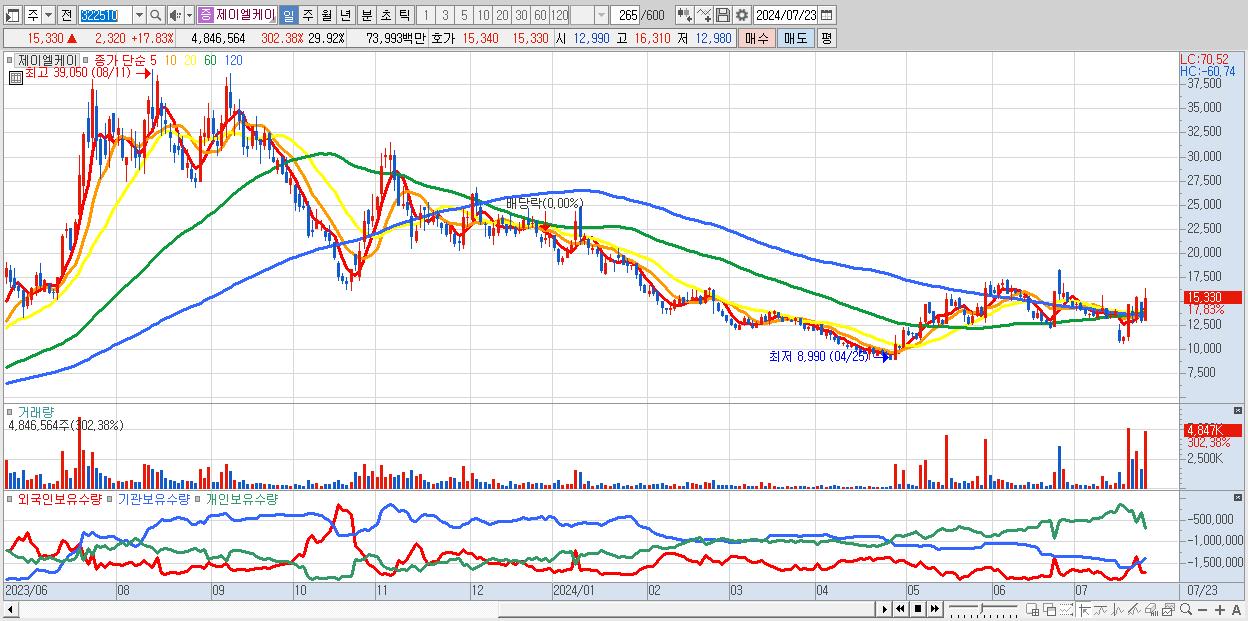1248x621 pixels.
Task: Open dropdown arrow next to speaker icon
Action: point(189,15)
